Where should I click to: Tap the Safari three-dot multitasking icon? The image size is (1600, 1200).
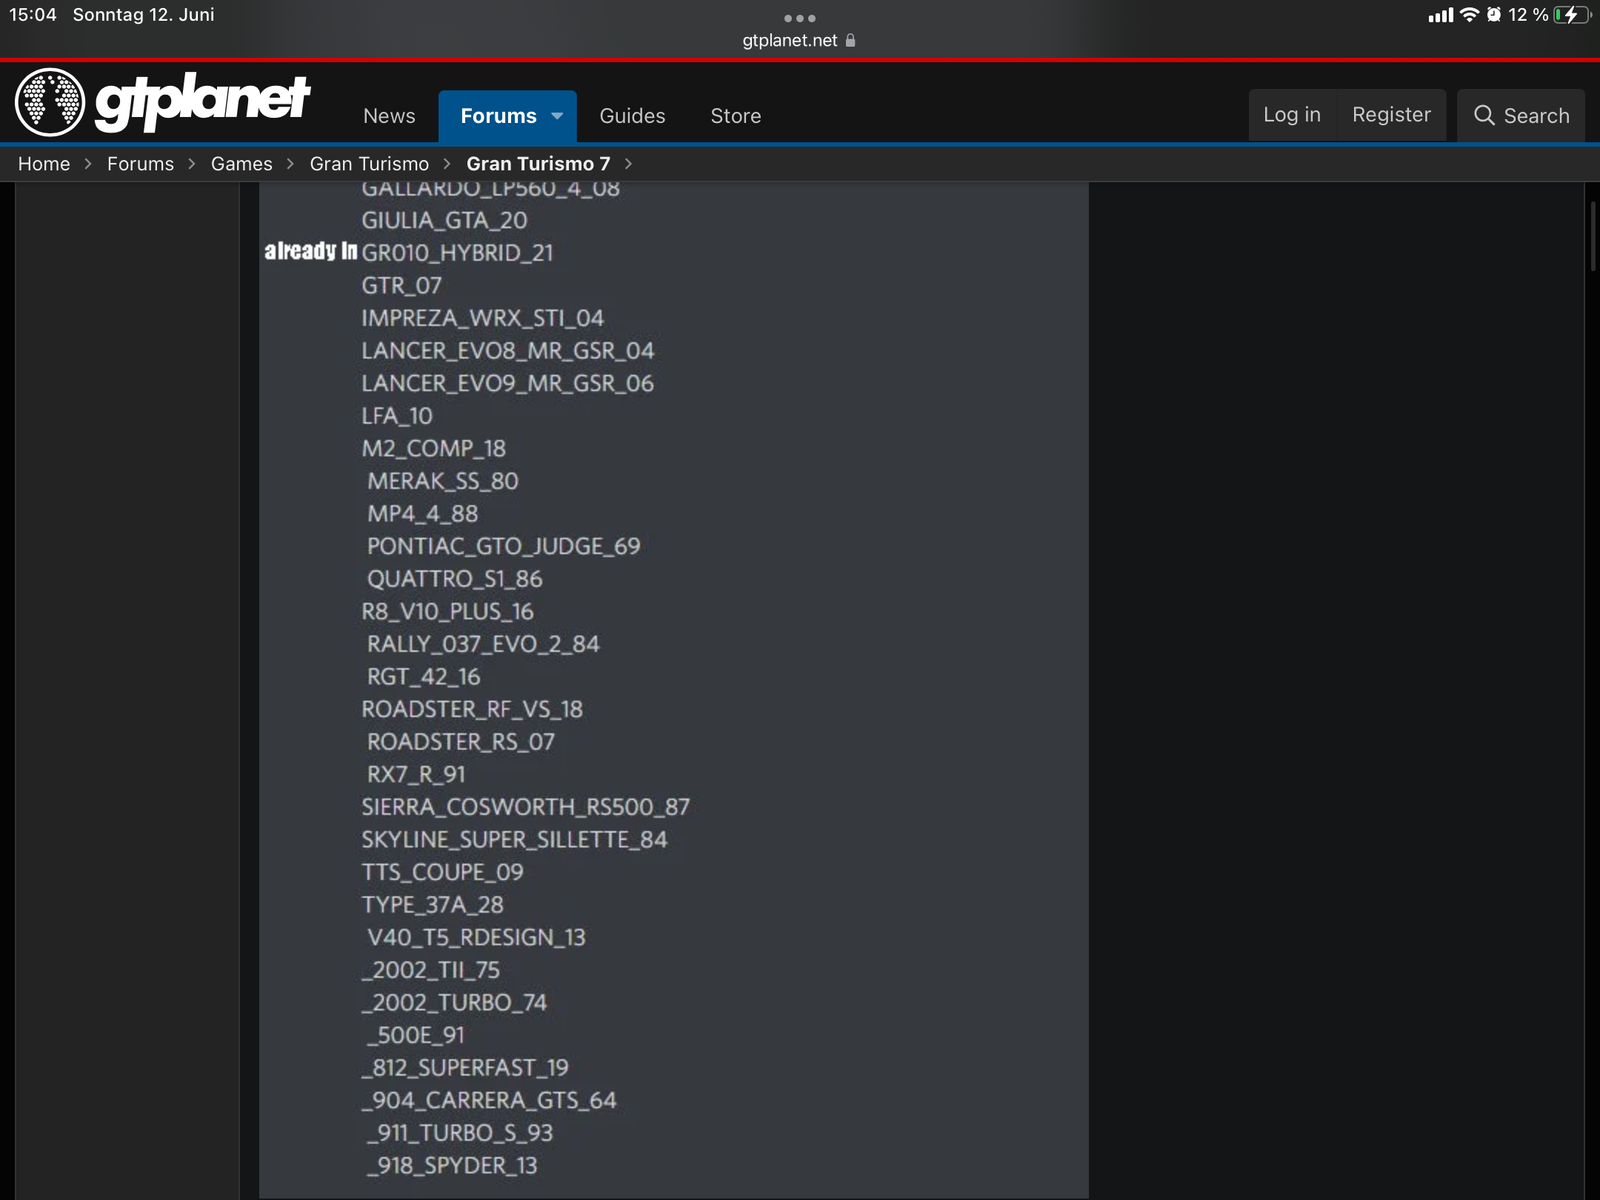(x=800, y=18)
